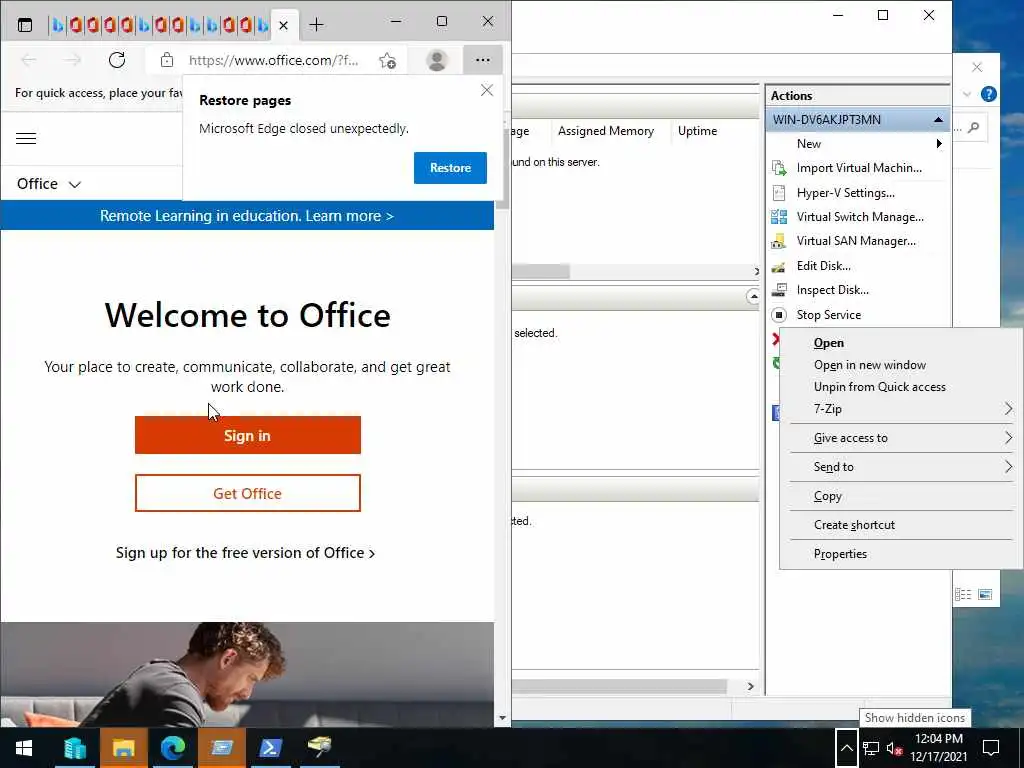Show hidden tray icons

(846, 748)
